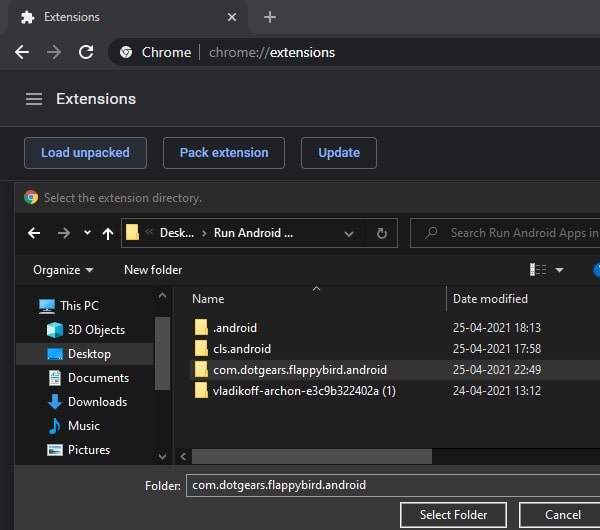Click the Pack extension button
The height and width of the screenshot is (530, 600).
click(x=224, y=153)
